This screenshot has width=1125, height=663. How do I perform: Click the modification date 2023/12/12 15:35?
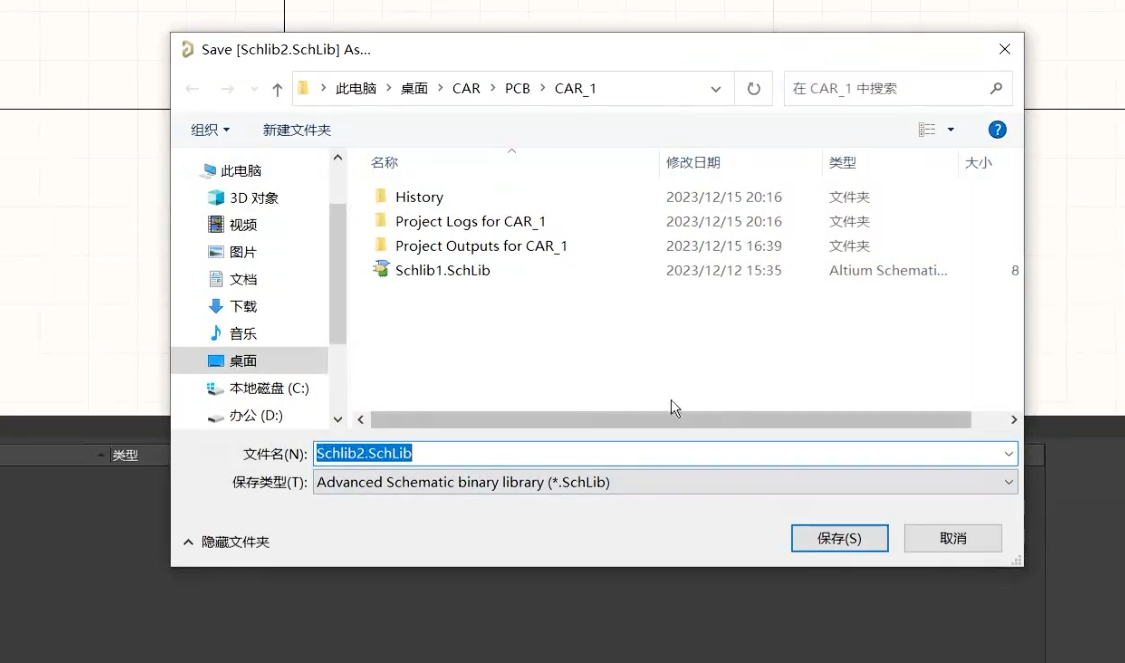coord(724,270)
